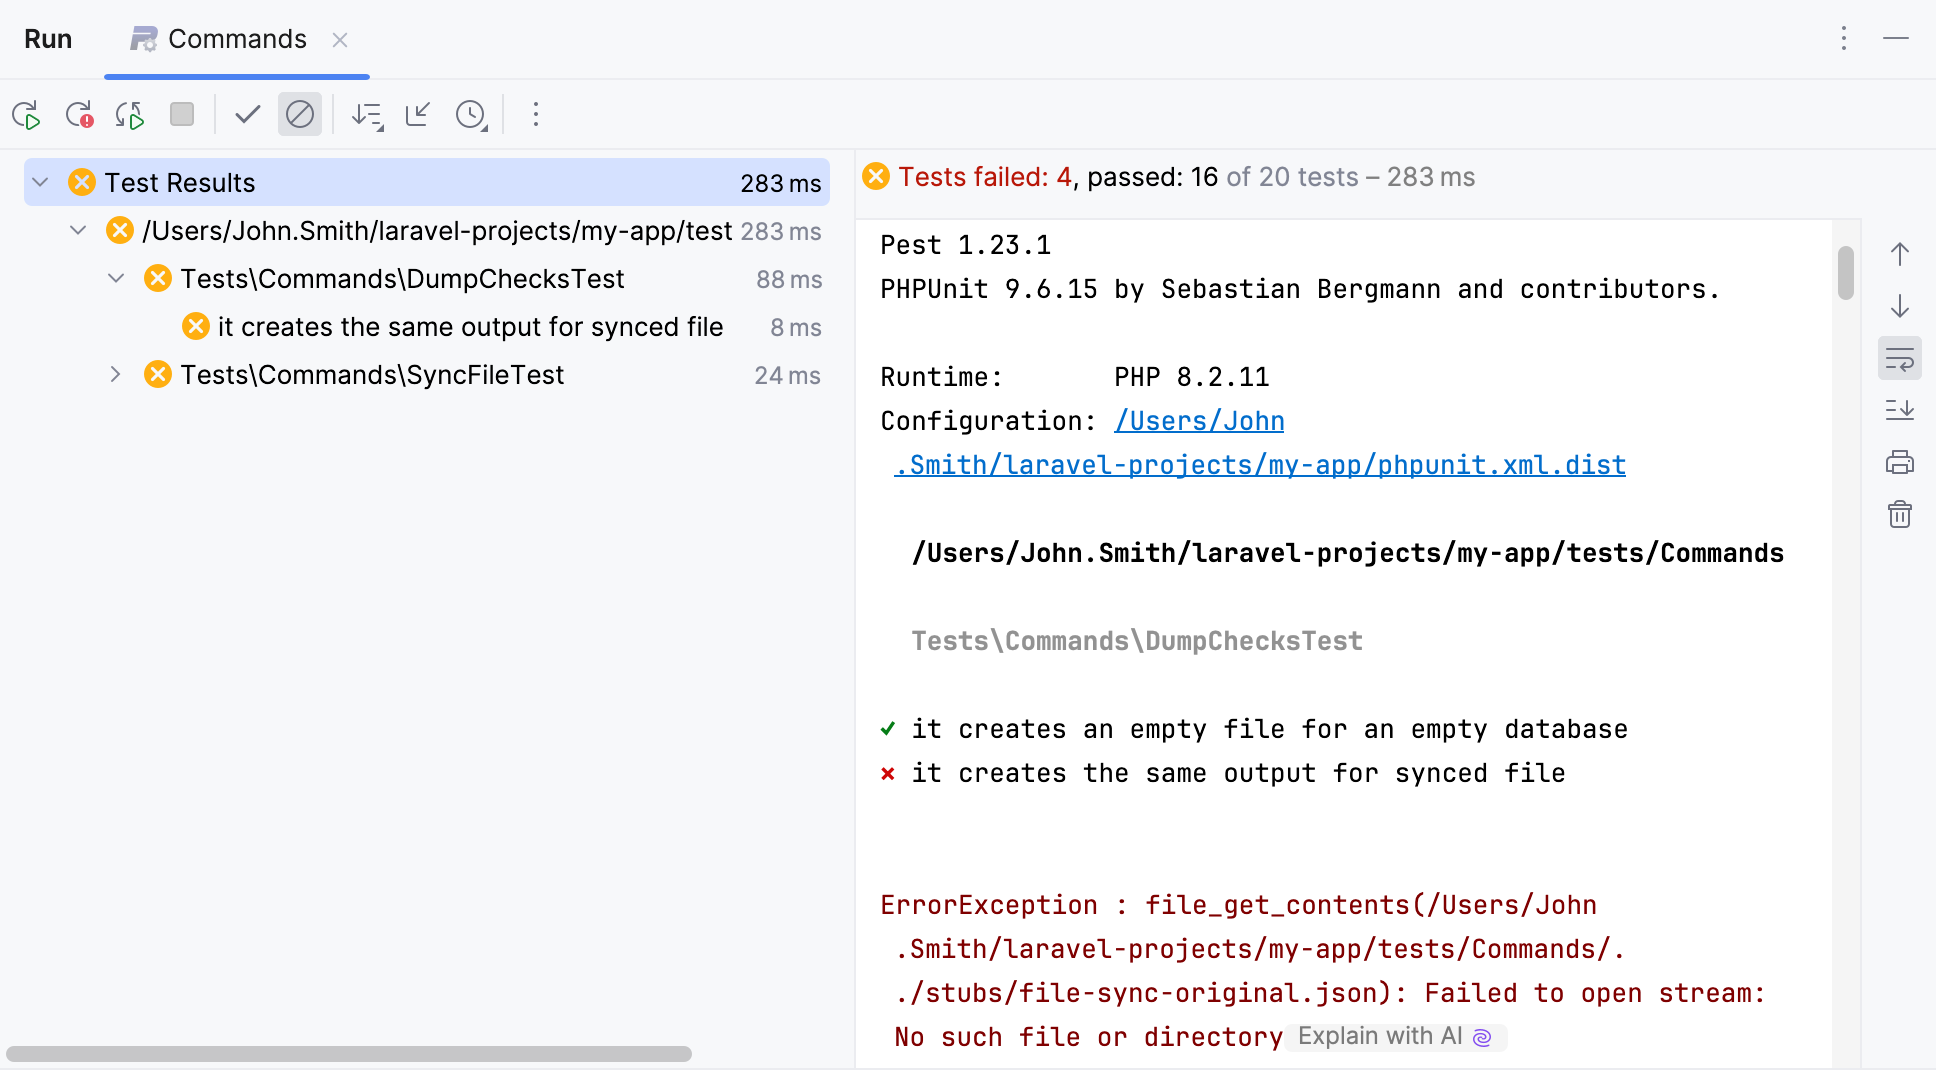Toggle soft-wrap in the console output
The width and height of the screenshot is (1936, 1070).
pyautogui.click(x=1899, y=359)
